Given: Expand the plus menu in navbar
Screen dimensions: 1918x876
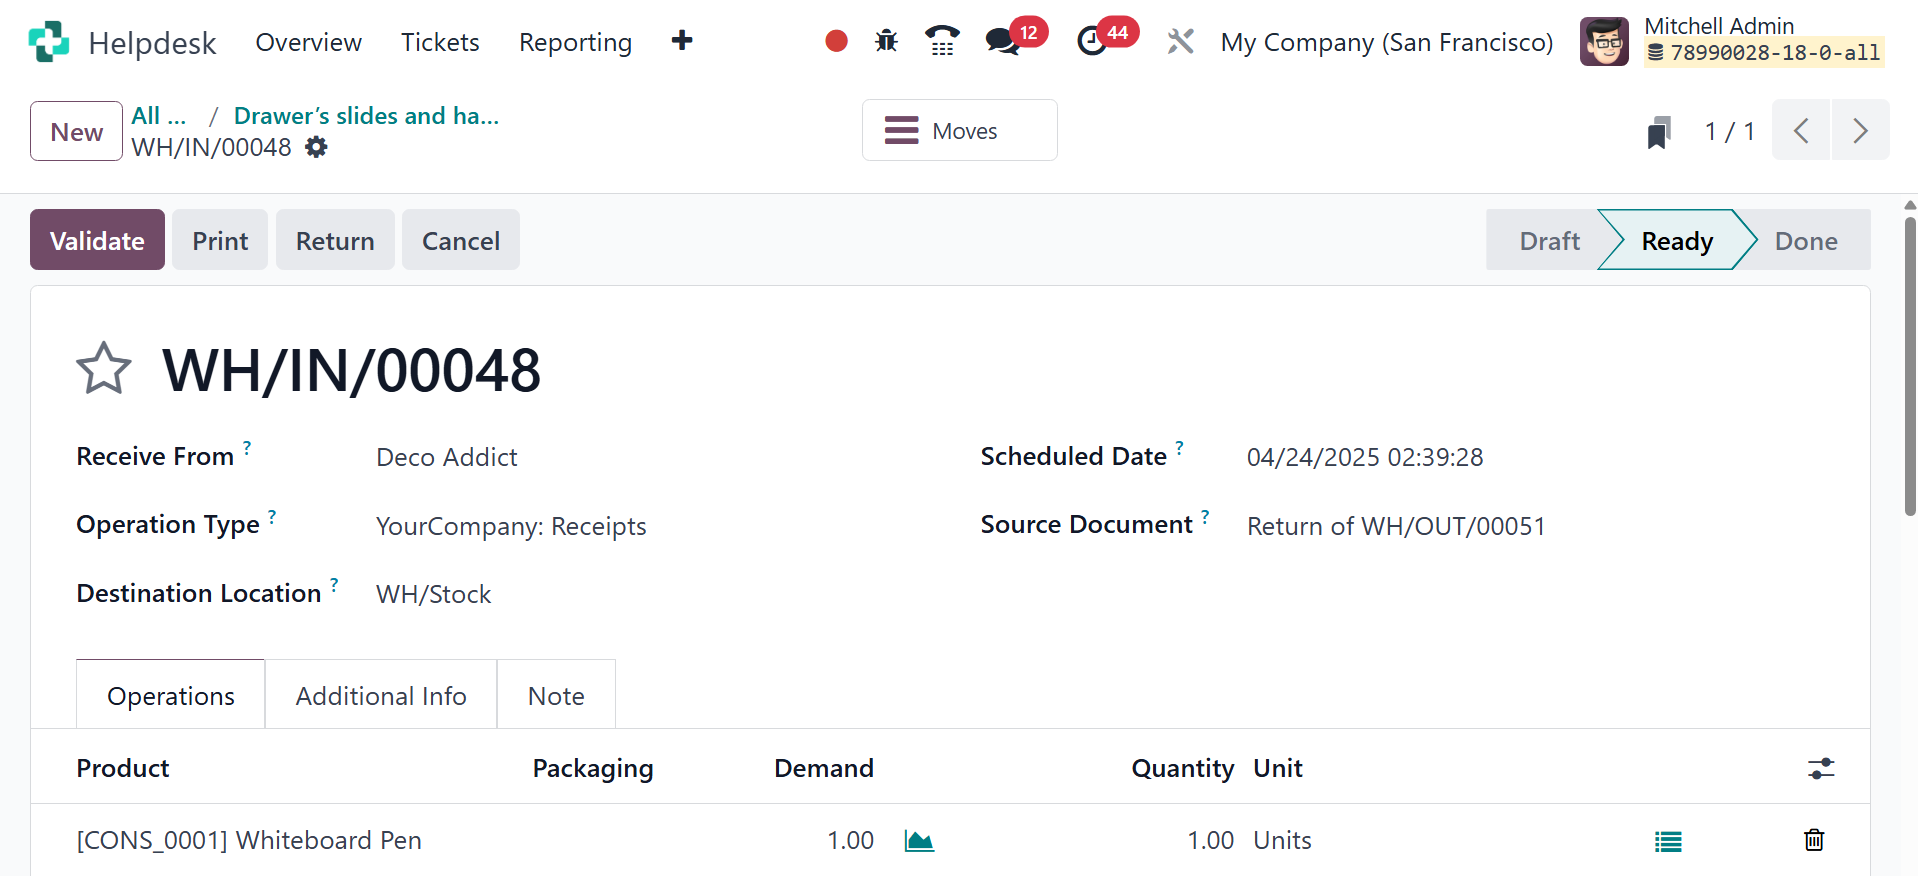Looking at the screenshot, I should pos(682,41).
